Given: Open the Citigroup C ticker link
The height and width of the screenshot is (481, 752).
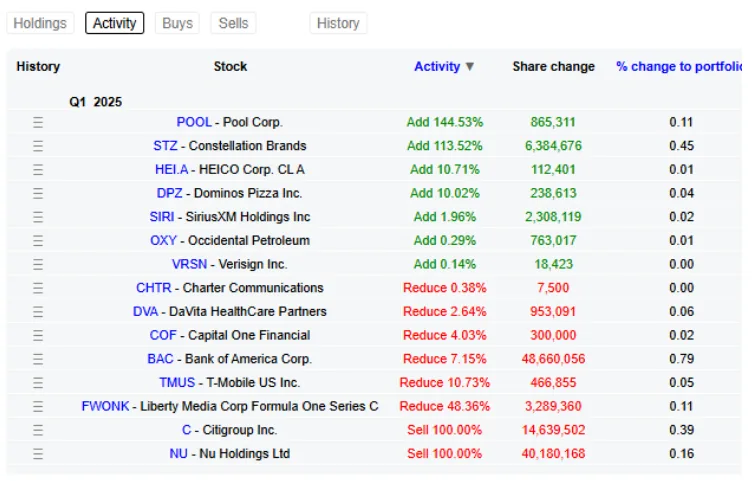Looking at the screenshot, I should click(x=186, y=430).
